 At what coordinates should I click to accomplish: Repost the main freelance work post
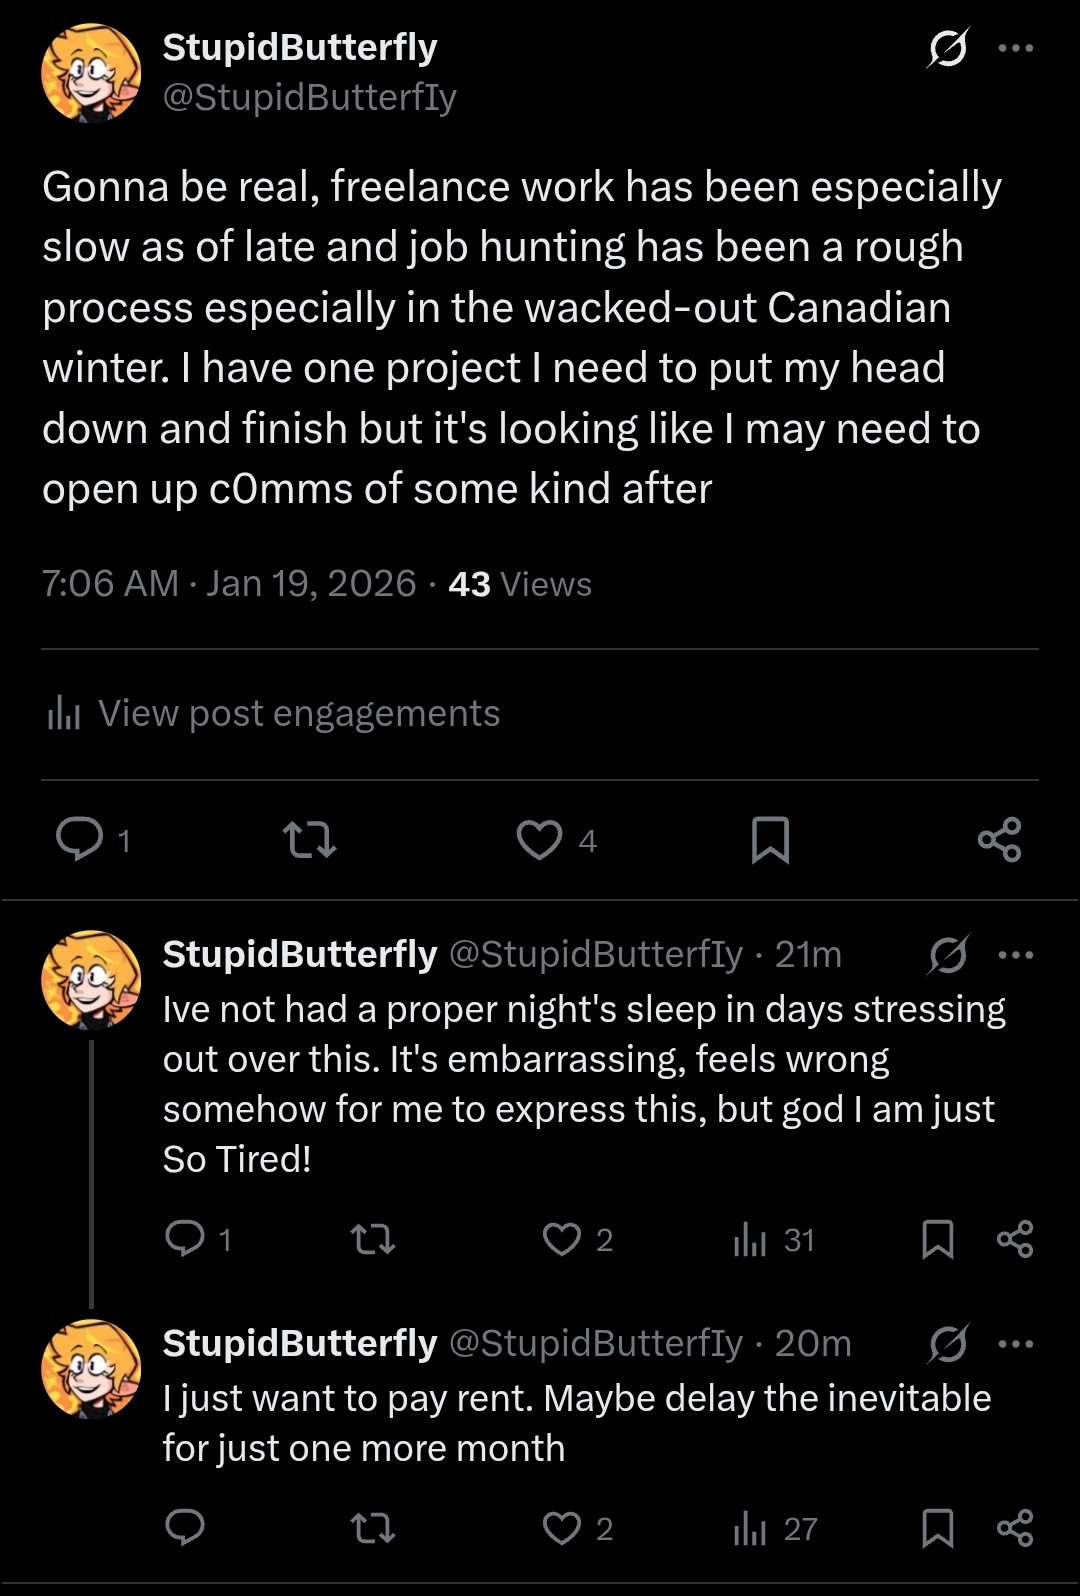point(310,839)
